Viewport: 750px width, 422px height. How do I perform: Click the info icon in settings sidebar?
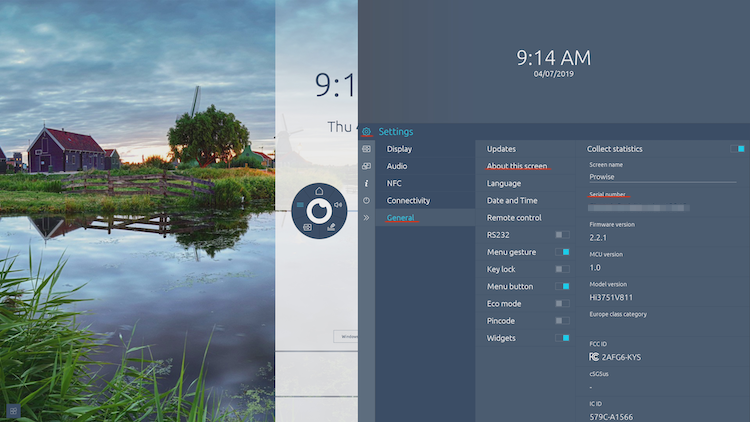[367, 183]
